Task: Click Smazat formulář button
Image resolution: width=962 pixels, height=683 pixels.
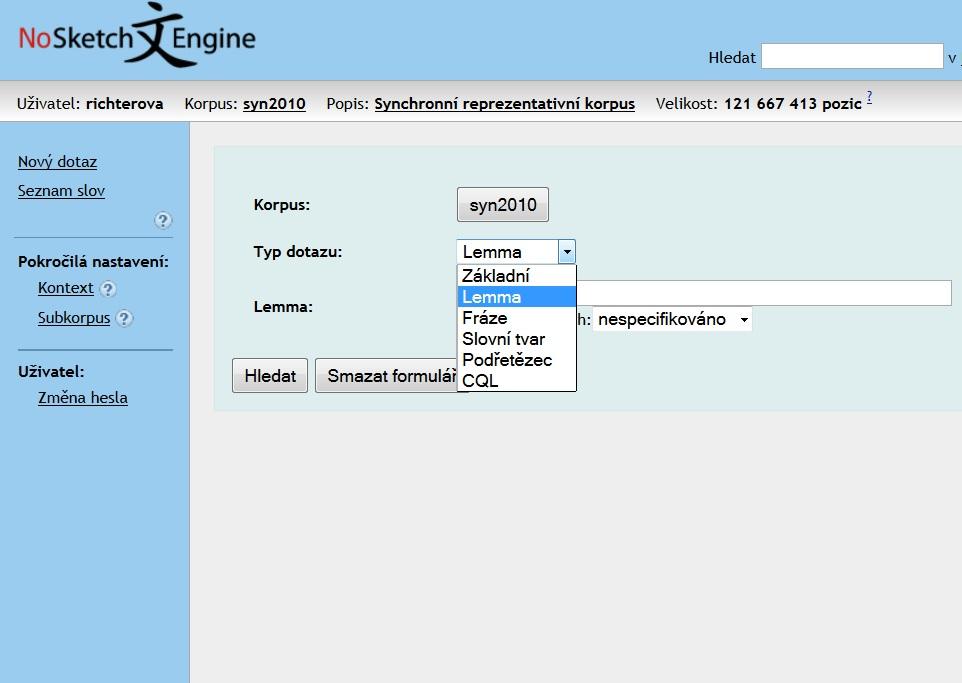Action: [x=388, y=376]
